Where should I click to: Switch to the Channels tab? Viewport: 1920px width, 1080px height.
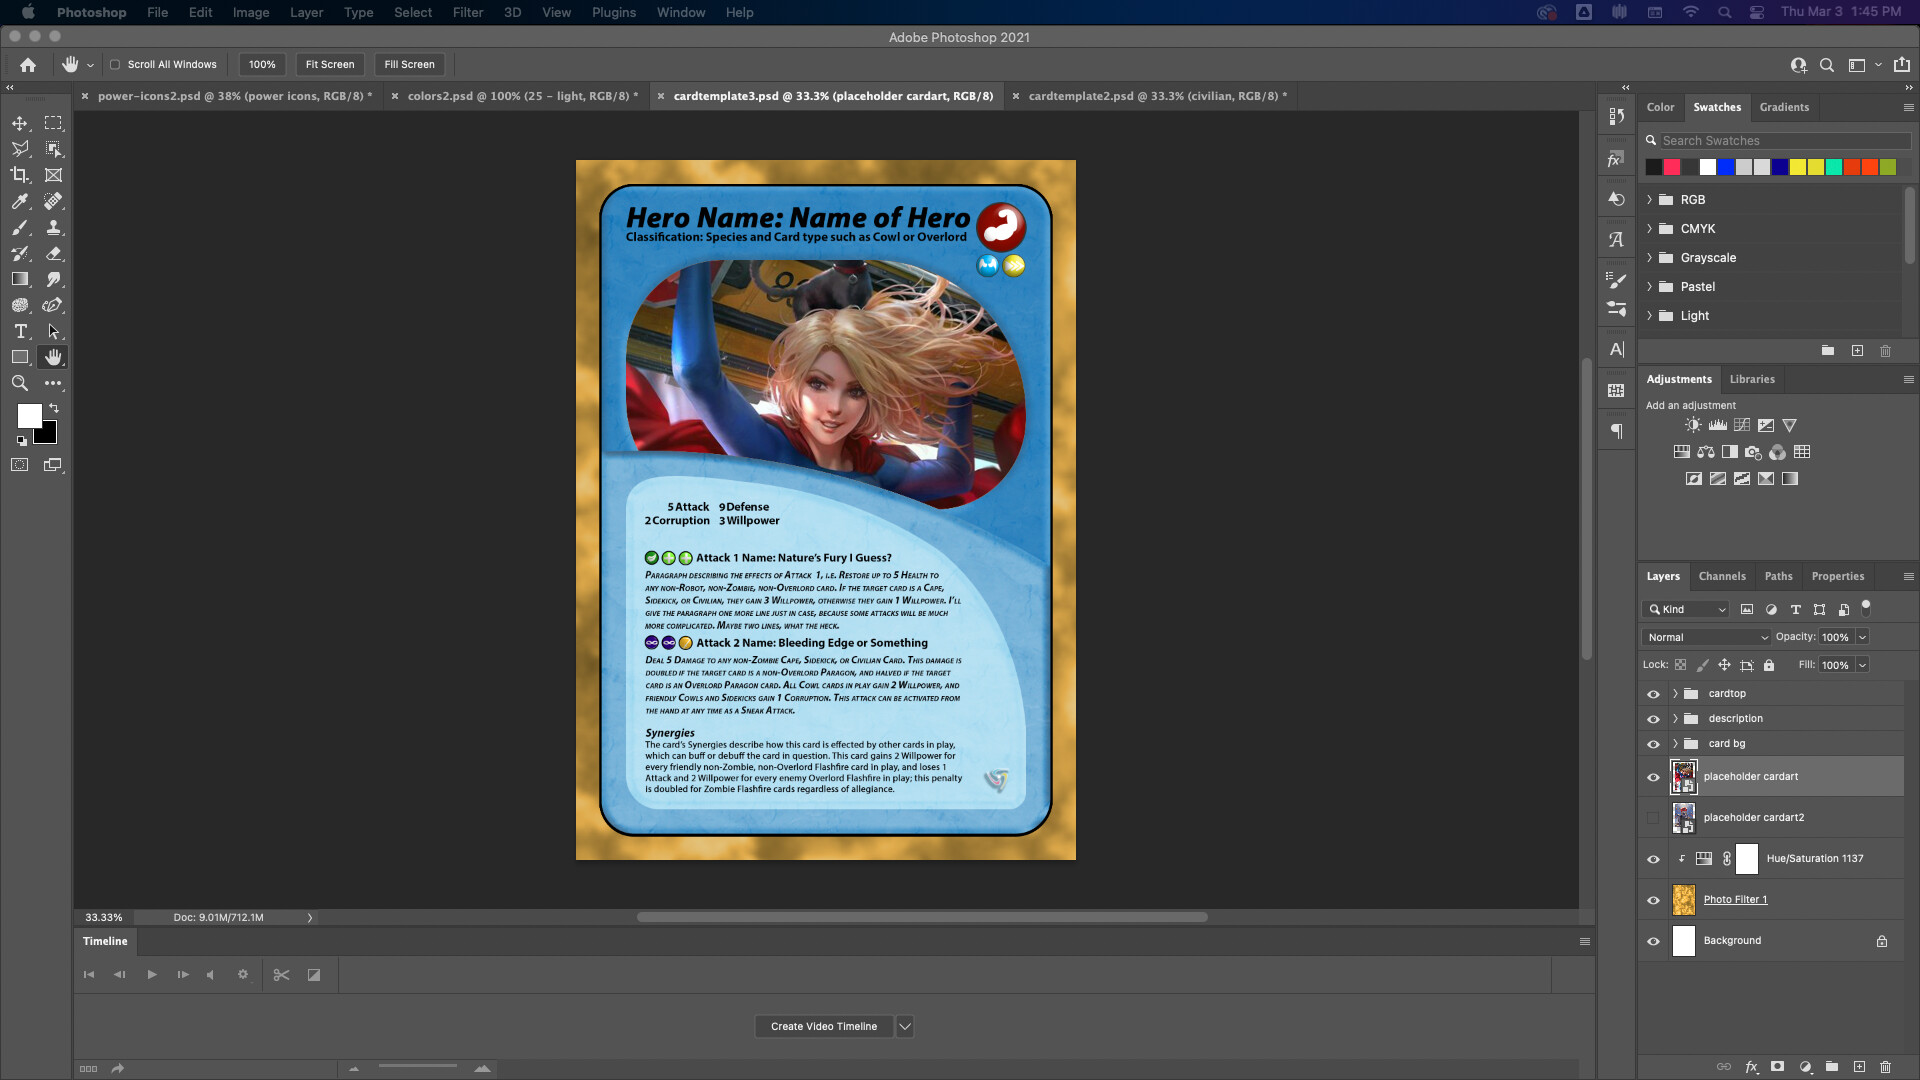coord(1723,576)
